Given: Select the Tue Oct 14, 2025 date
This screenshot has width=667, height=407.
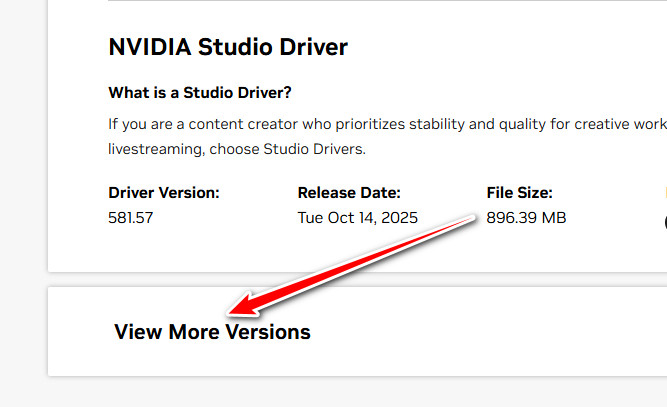Looking at the screenshot, I should pos(358,217).
